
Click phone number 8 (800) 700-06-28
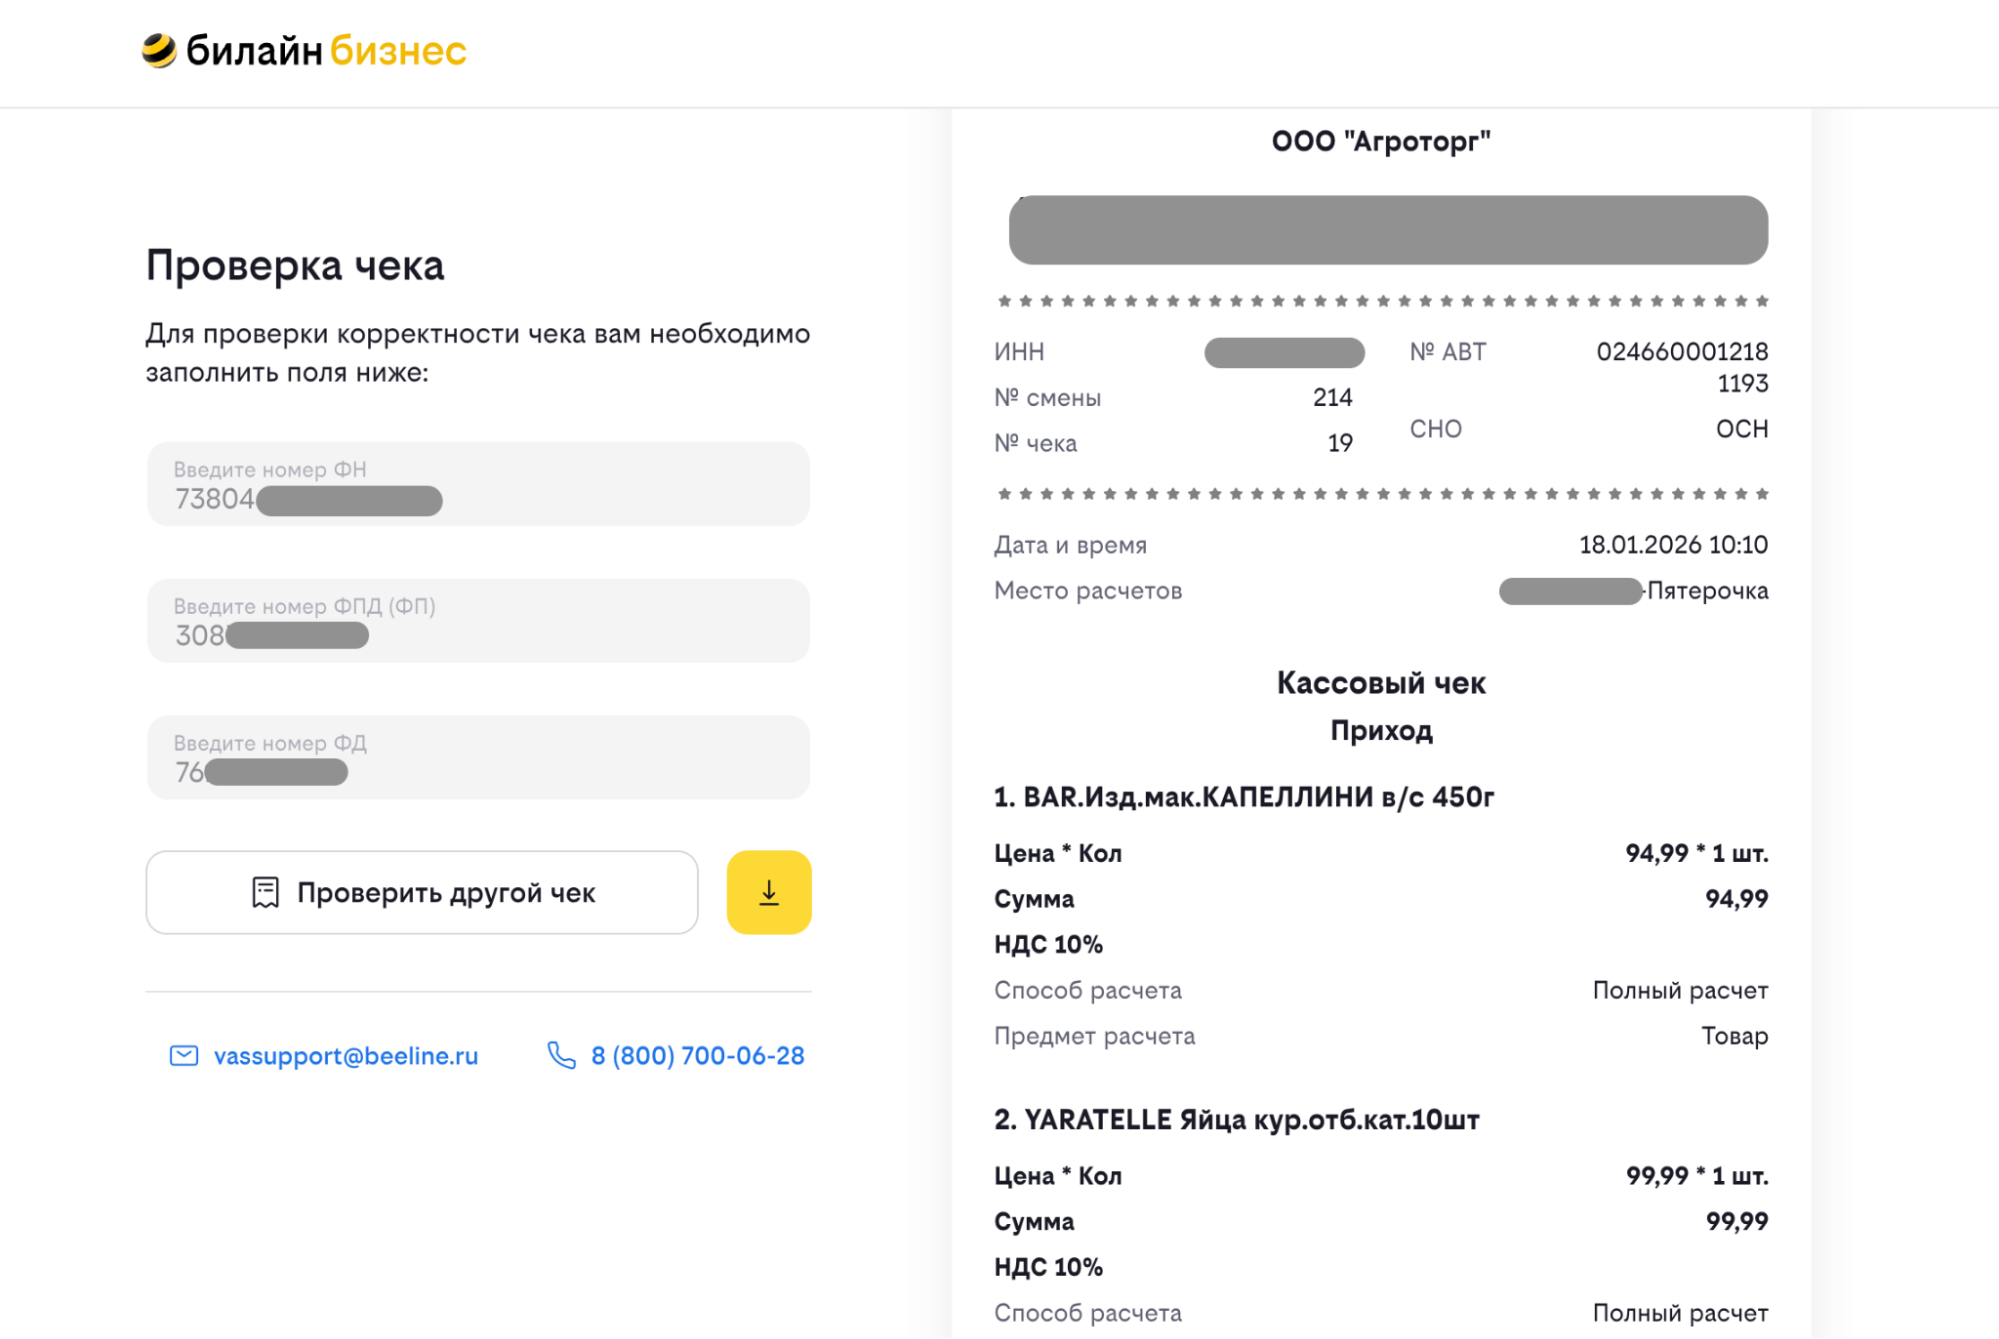(x=697, y=1056)
